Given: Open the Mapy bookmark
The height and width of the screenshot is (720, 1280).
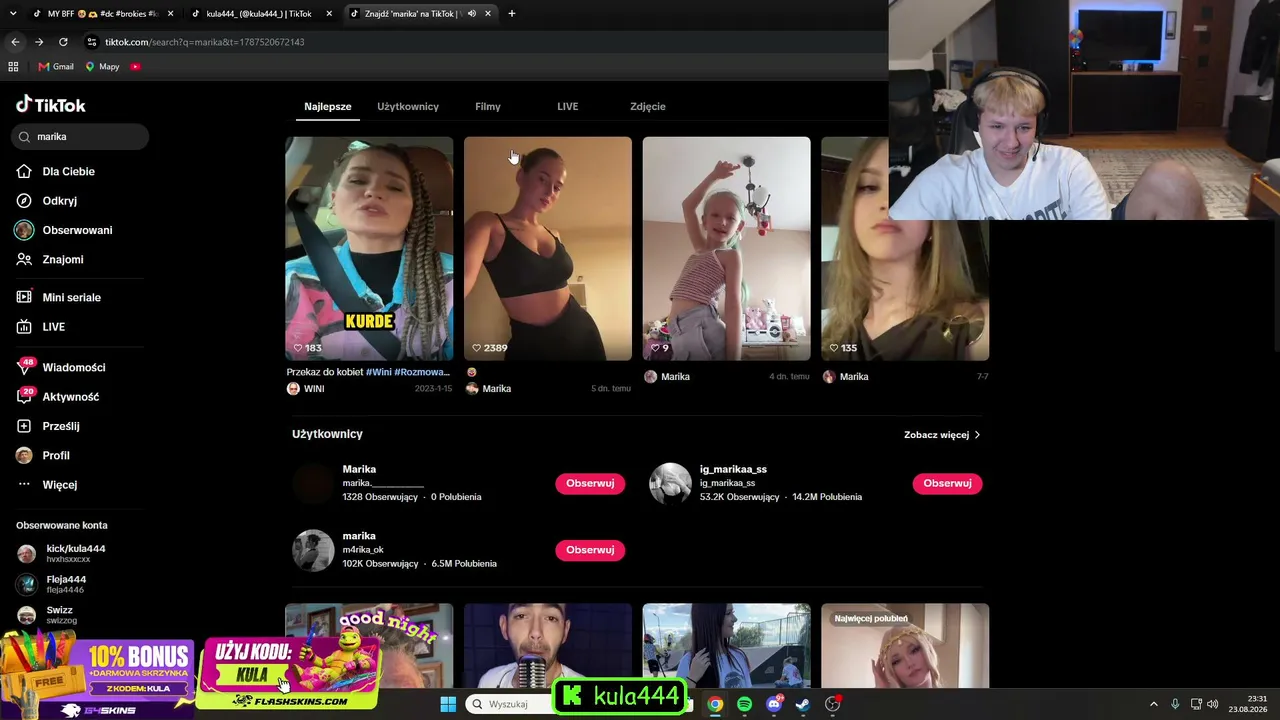Looking at the screenshot, I should point(102,66).
